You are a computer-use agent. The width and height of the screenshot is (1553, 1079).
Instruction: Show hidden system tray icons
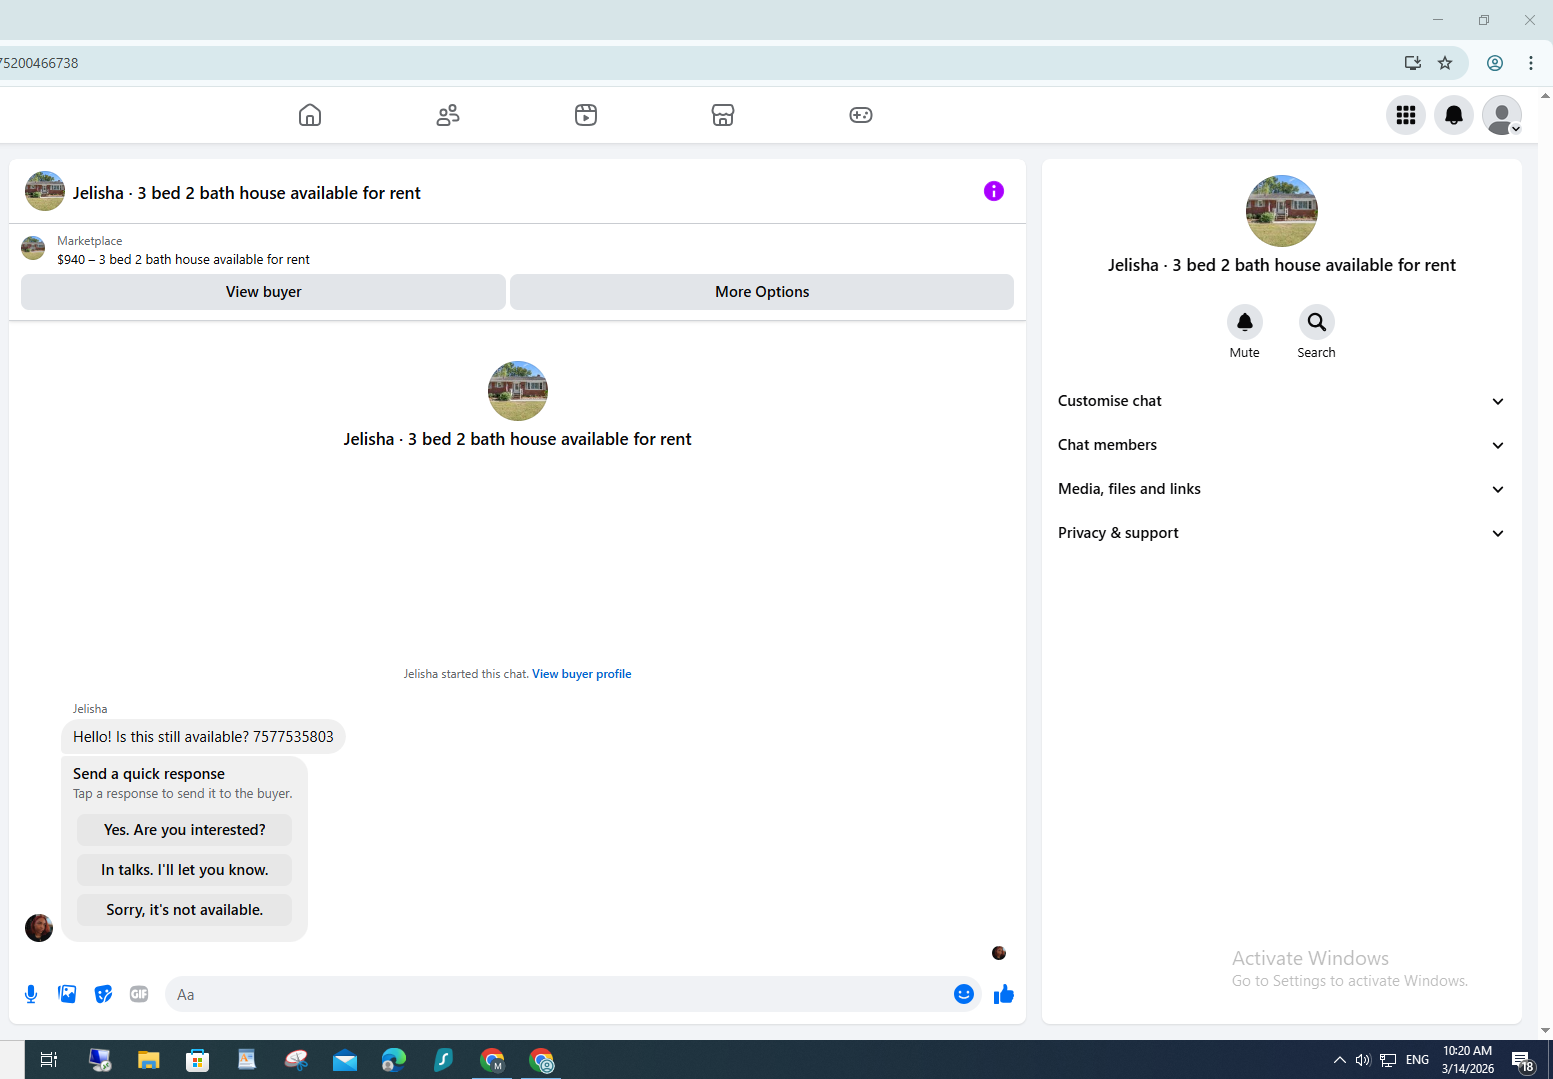point(1340,1060)
